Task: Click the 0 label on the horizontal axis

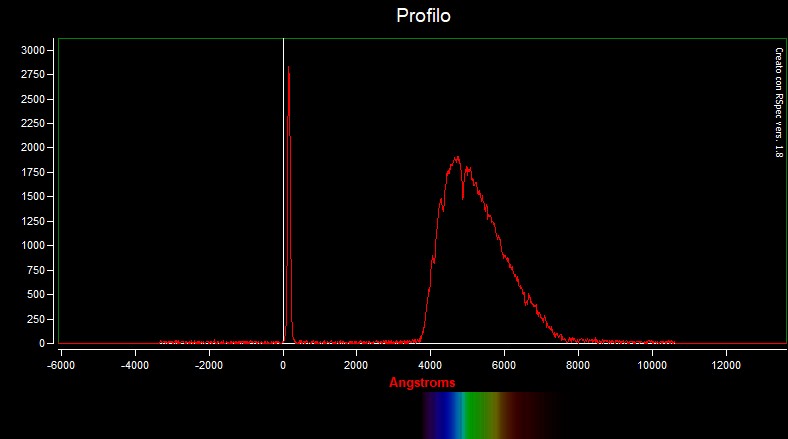Action: [x=284, y=365]
